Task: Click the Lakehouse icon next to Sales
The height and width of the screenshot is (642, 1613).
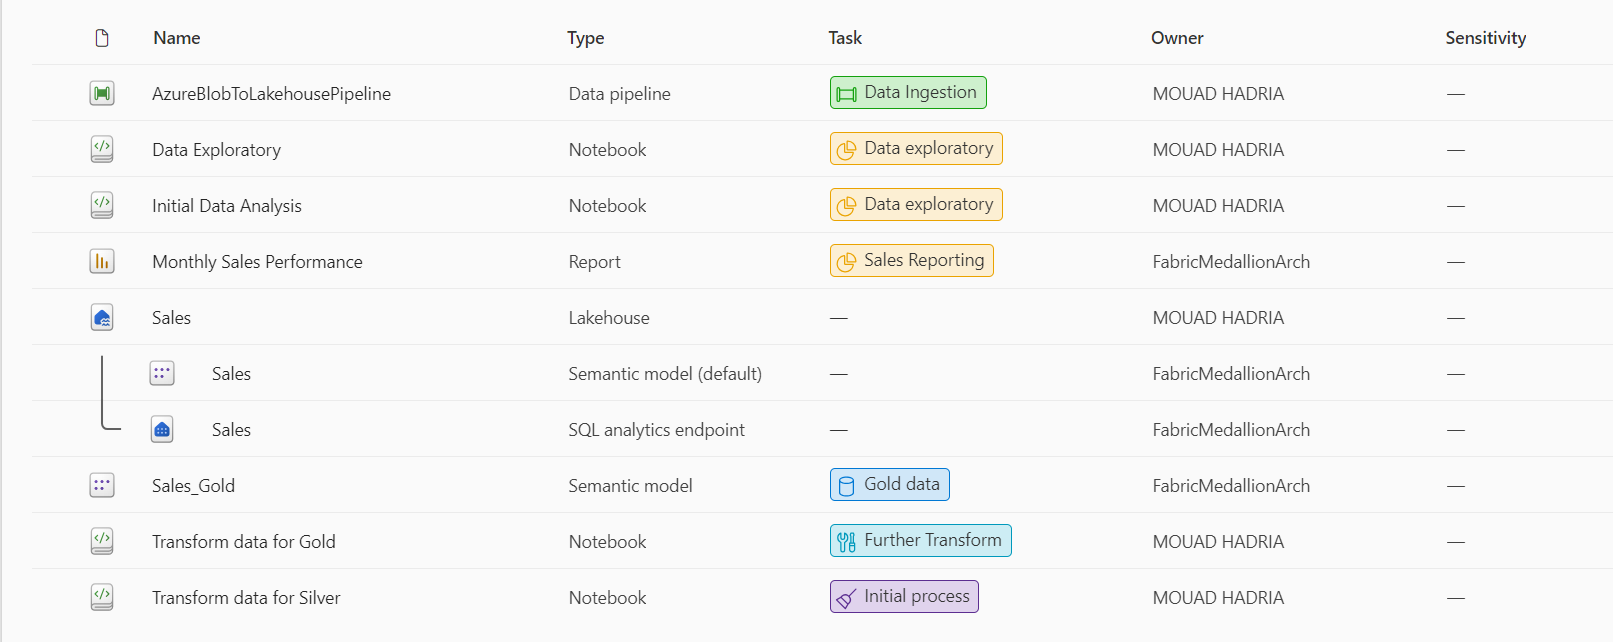Action: pyautogui.click(x=101, y=317)
